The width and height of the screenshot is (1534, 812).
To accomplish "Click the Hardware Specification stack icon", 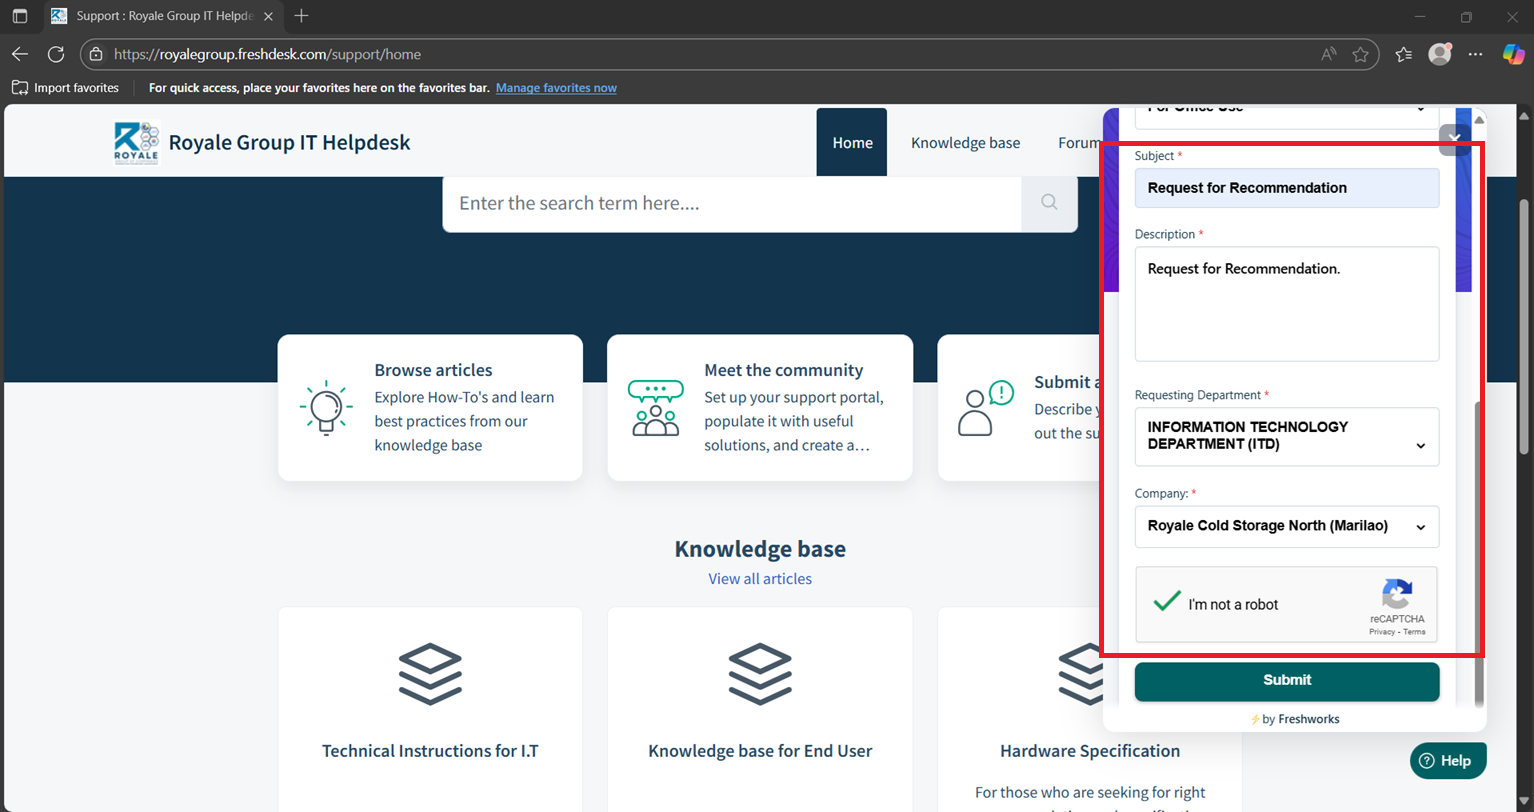I will point(1079,674).
